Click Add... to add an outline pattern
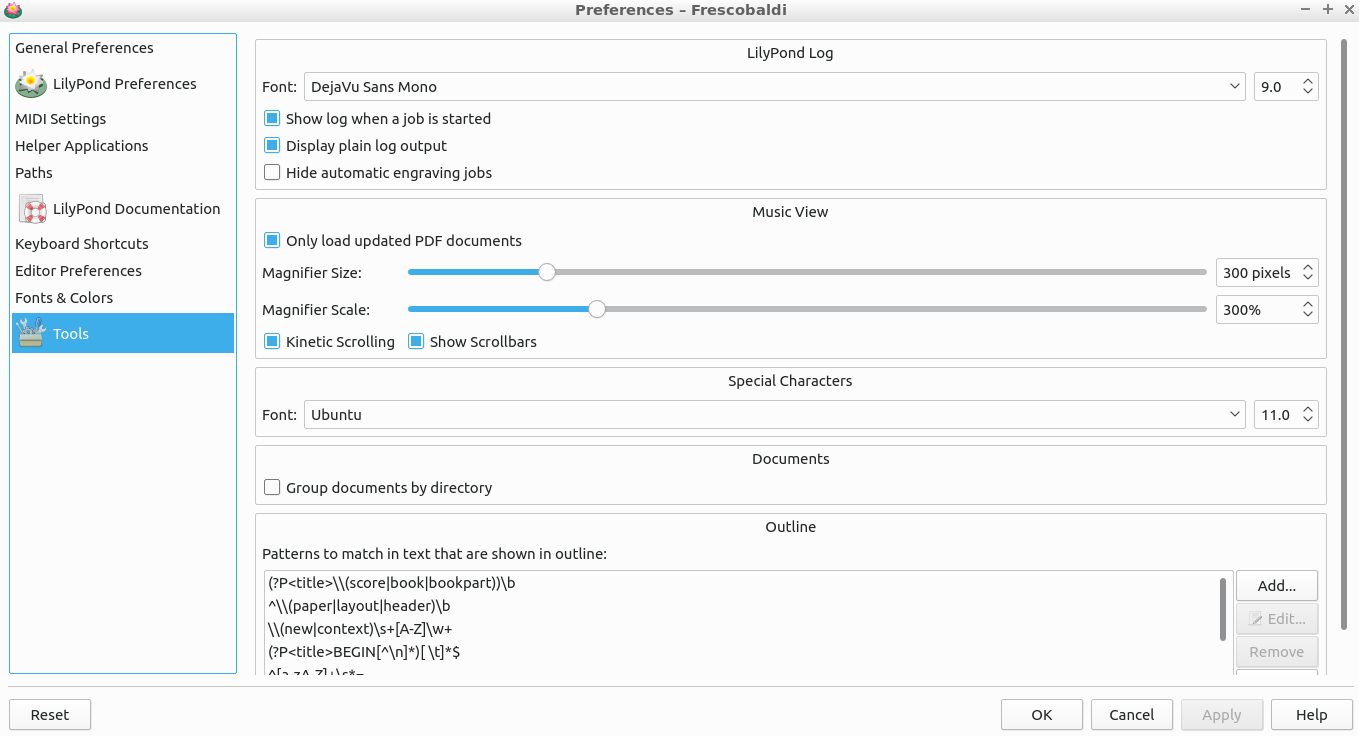This screenshot has width=1359, height=736. (1277, 586)
